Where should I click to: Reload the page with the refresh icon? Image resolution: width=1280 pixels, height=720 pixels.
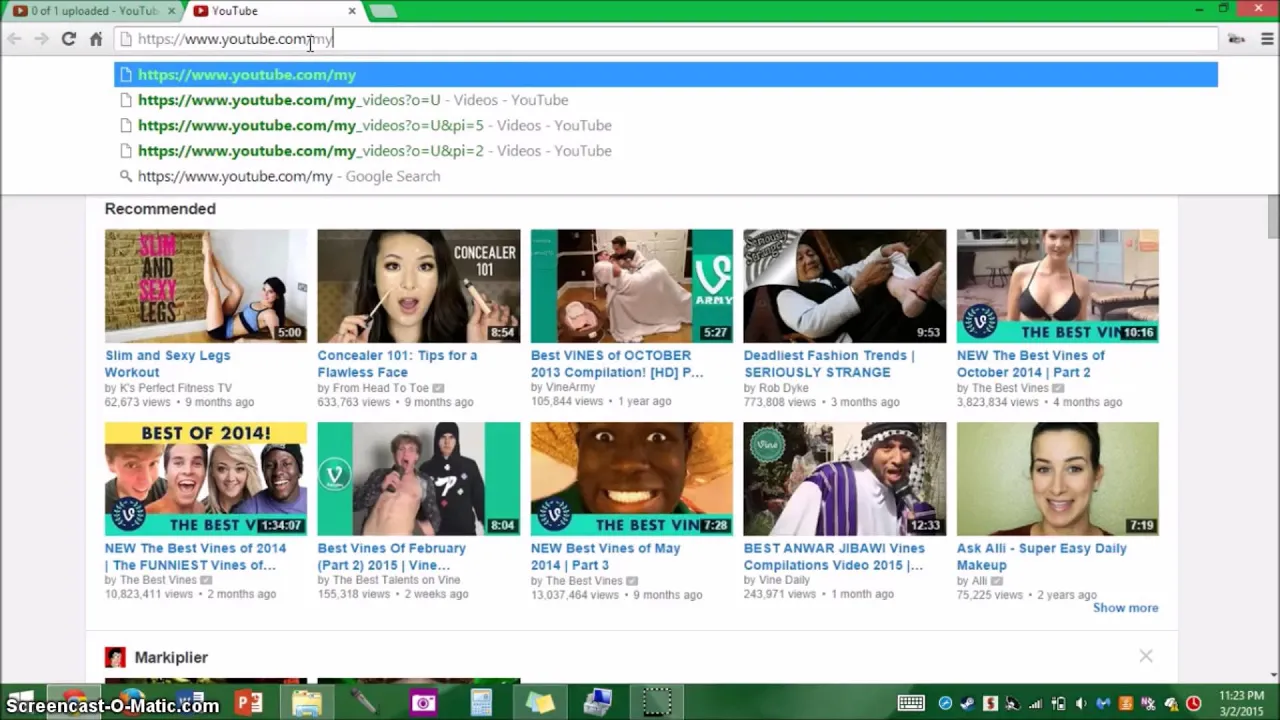pos(68,39)
